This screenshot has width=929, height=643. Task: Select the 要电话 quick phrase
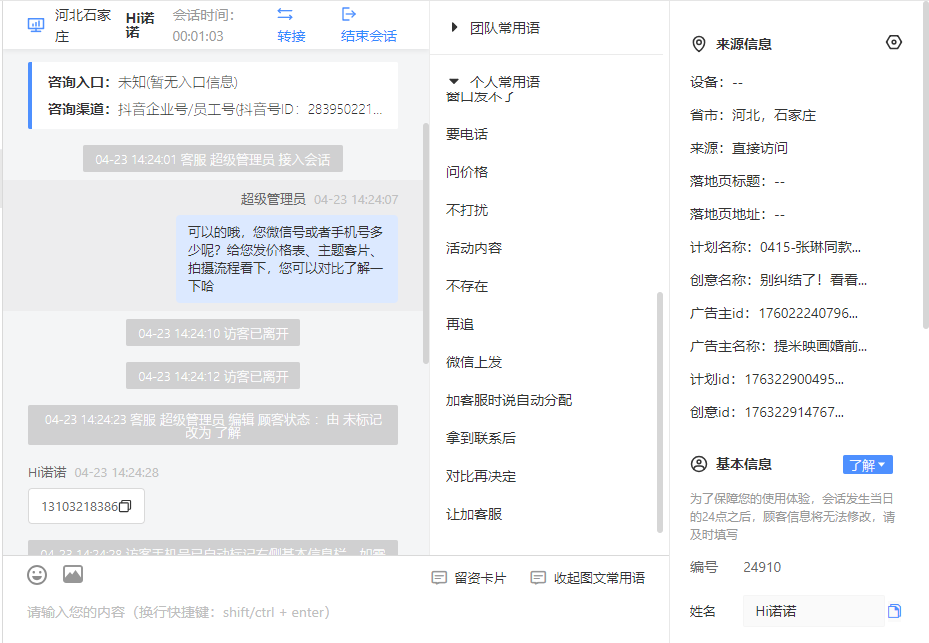[467, 135]
